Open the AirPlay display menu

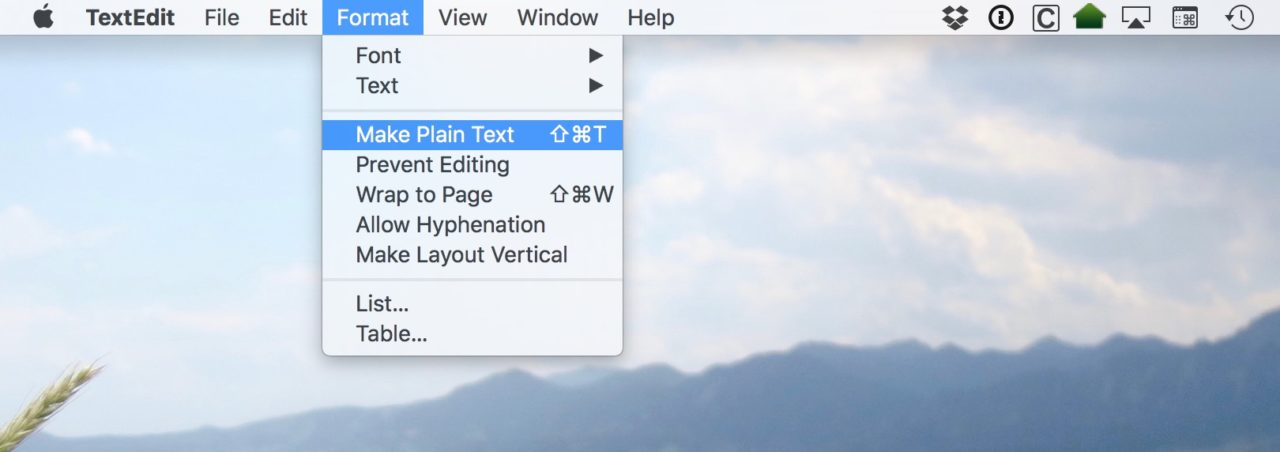(1136, 17)
